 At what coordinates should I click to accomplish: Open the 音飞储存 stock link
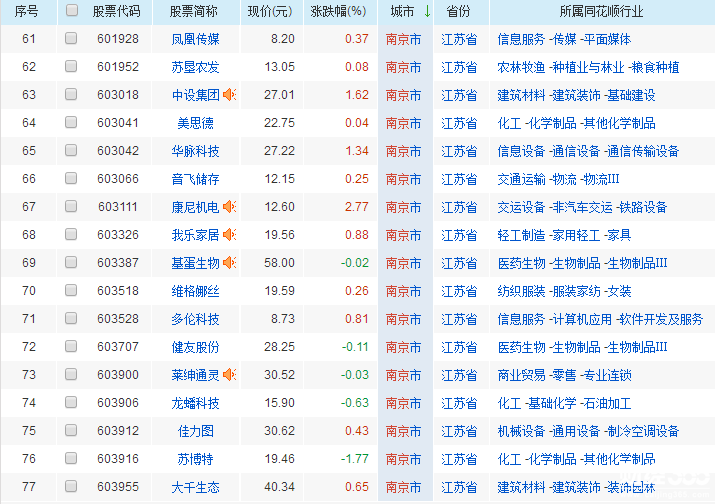point(195,179)
